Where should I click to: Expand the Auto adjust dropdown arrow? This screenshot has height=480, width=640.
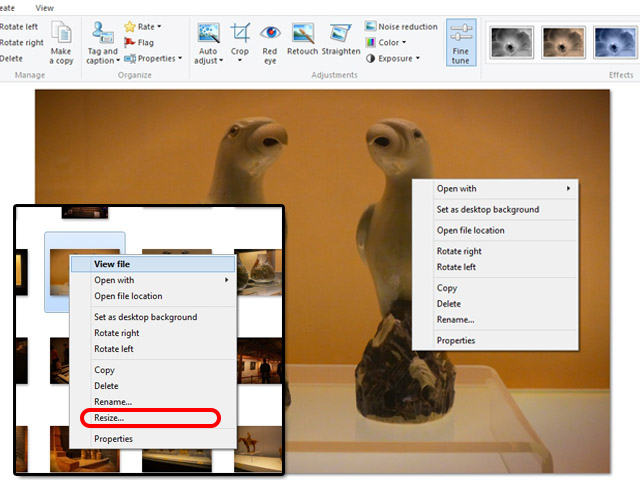[x=221, y=61]
